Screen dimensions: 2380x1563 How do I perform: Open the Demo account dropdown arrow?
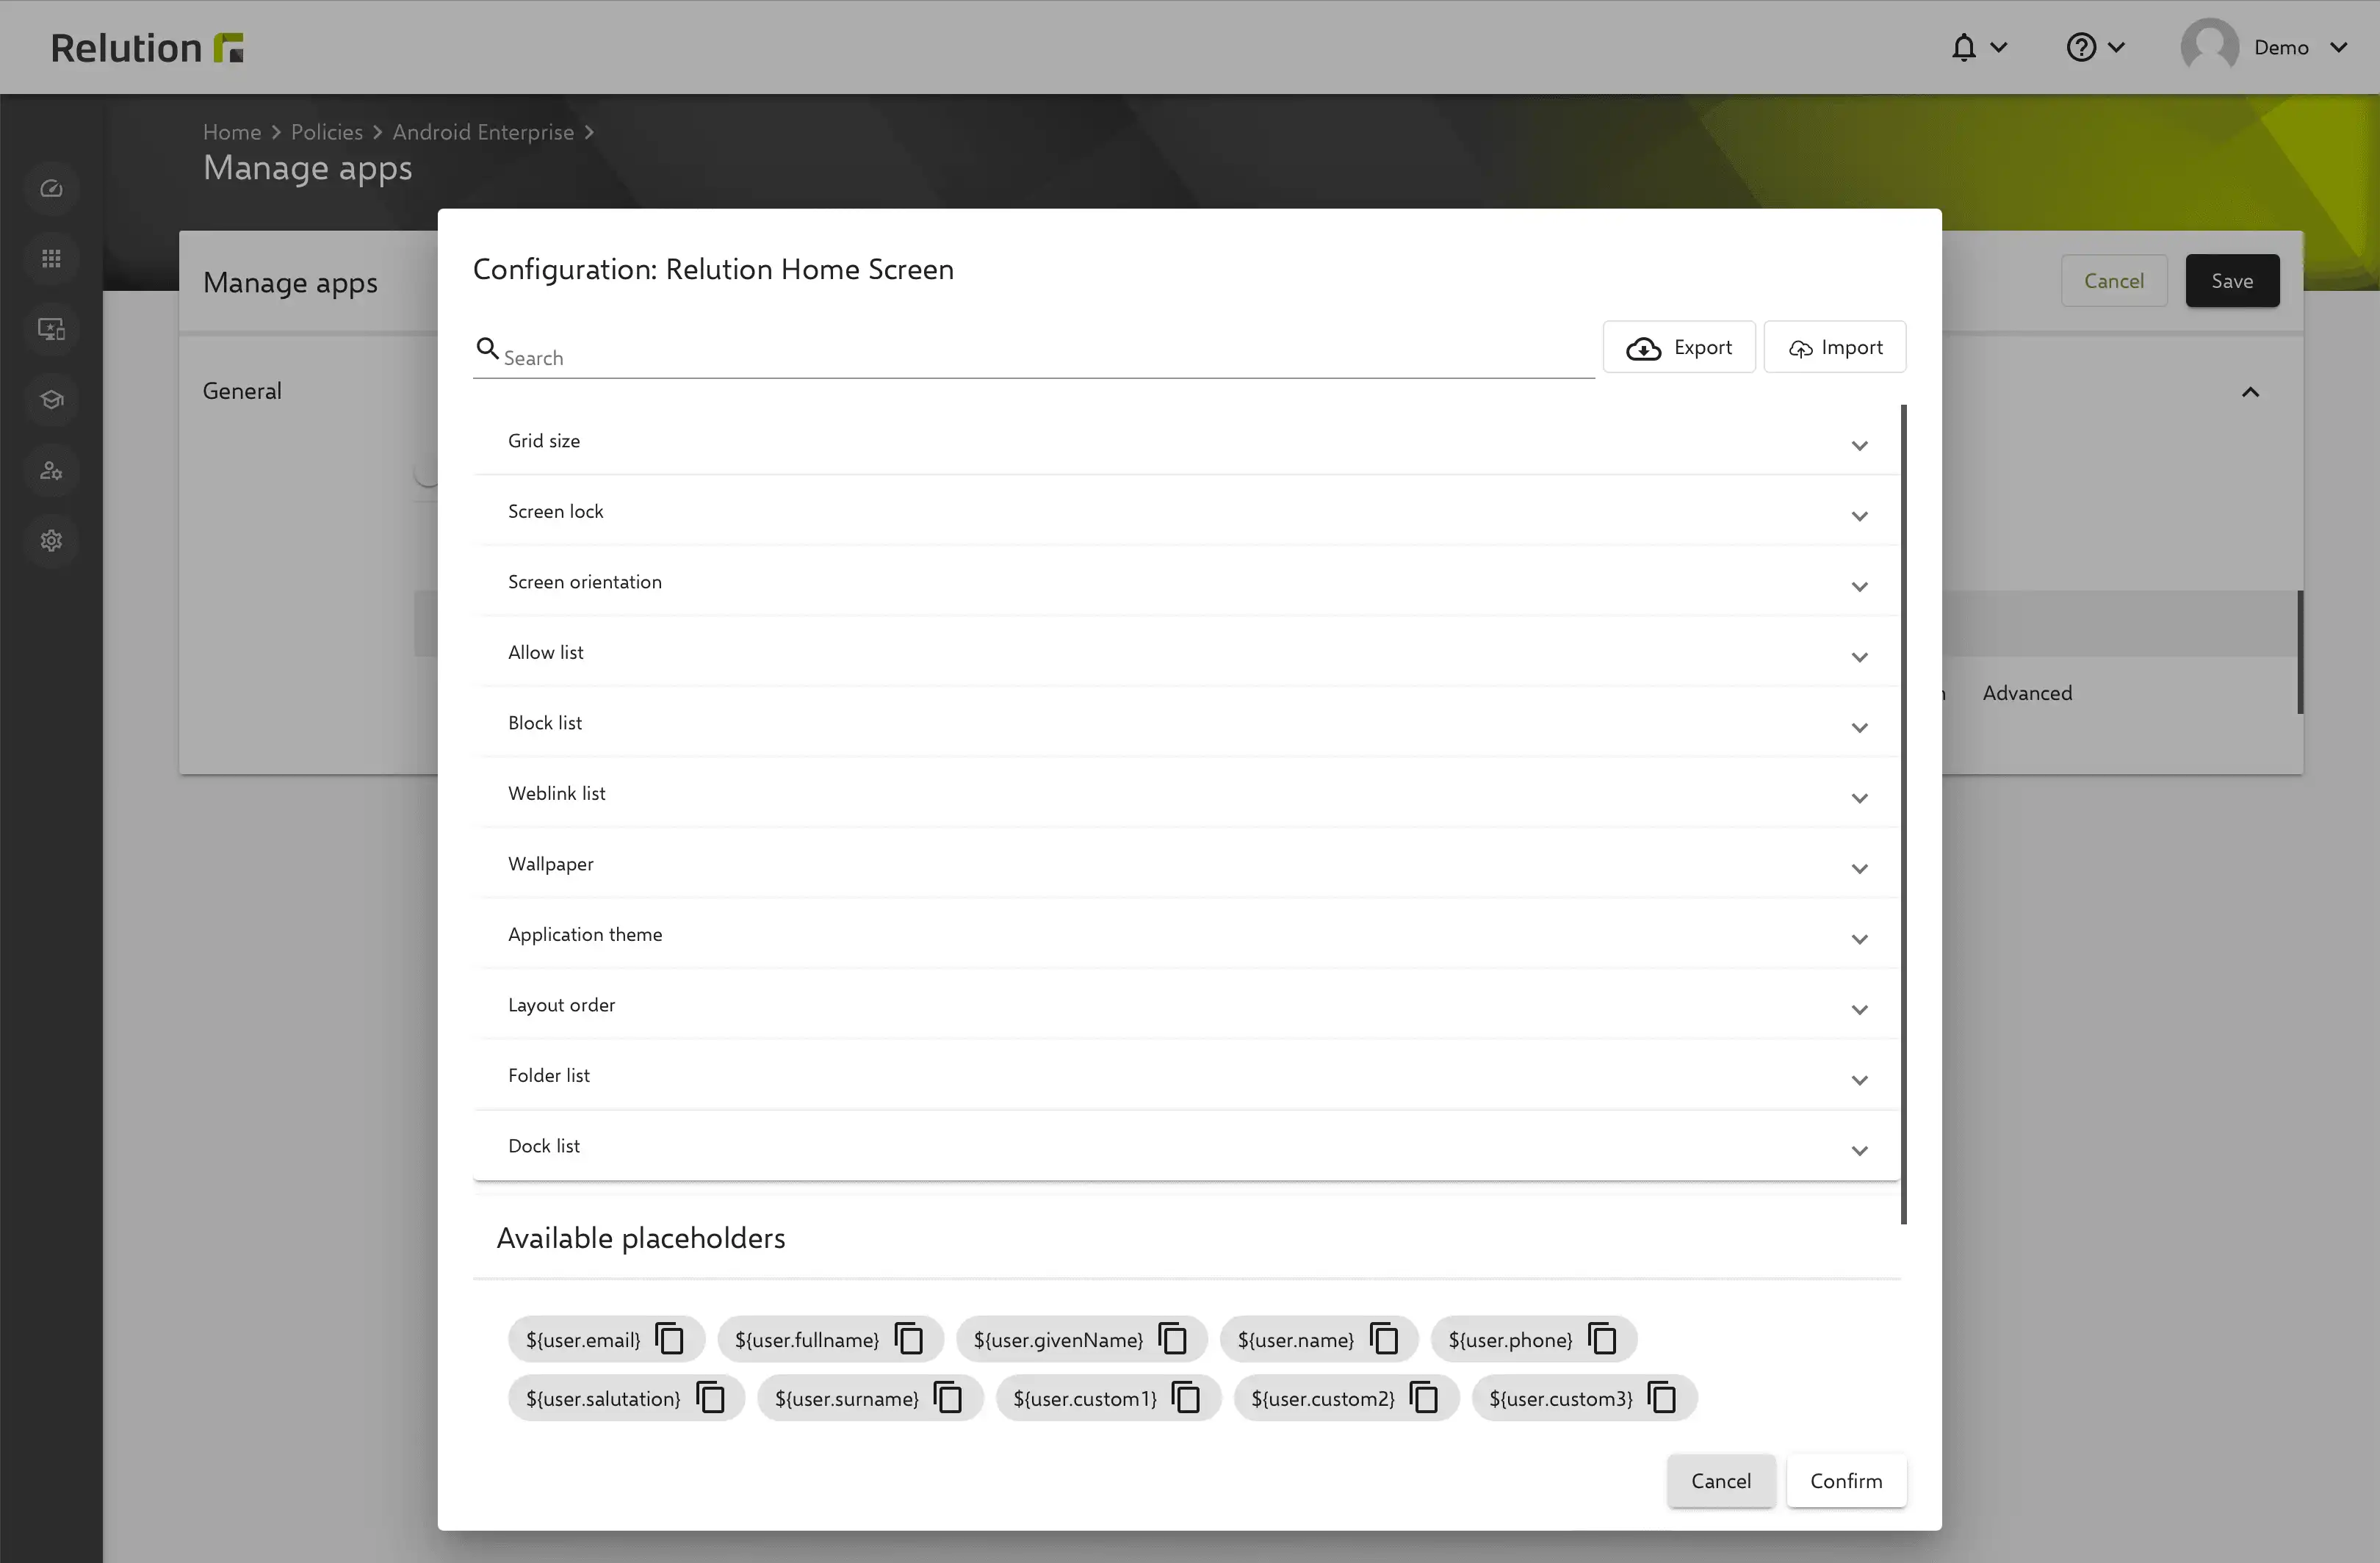(2338, 47)
